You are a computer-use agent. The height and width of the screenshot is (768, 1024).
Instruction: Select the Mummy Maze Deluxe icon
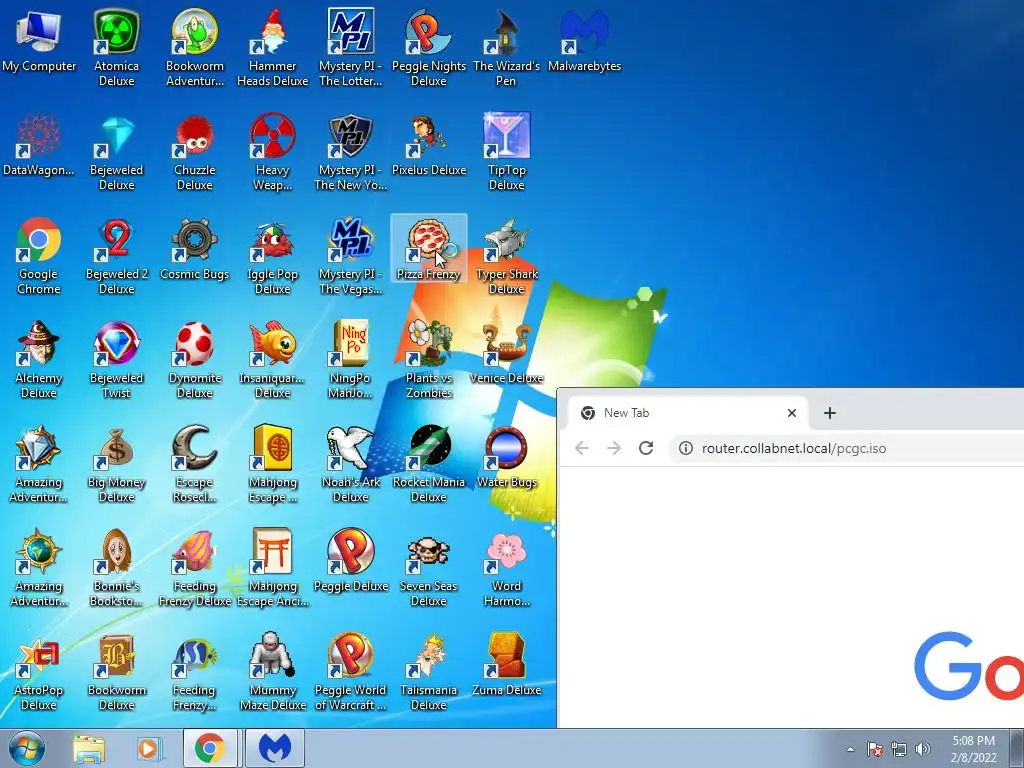(272, 673)
